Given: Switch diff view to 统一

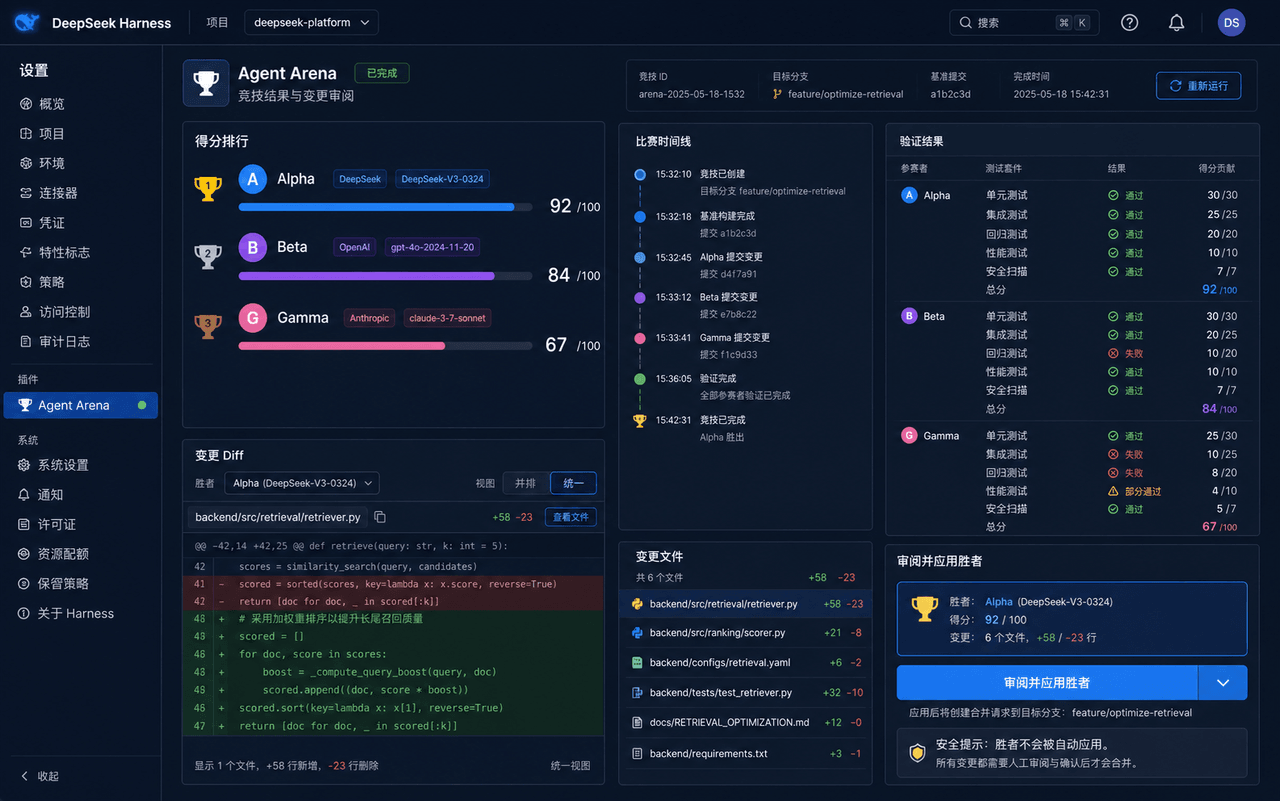Looking at the screenshot, I should (x=573, y=483).
